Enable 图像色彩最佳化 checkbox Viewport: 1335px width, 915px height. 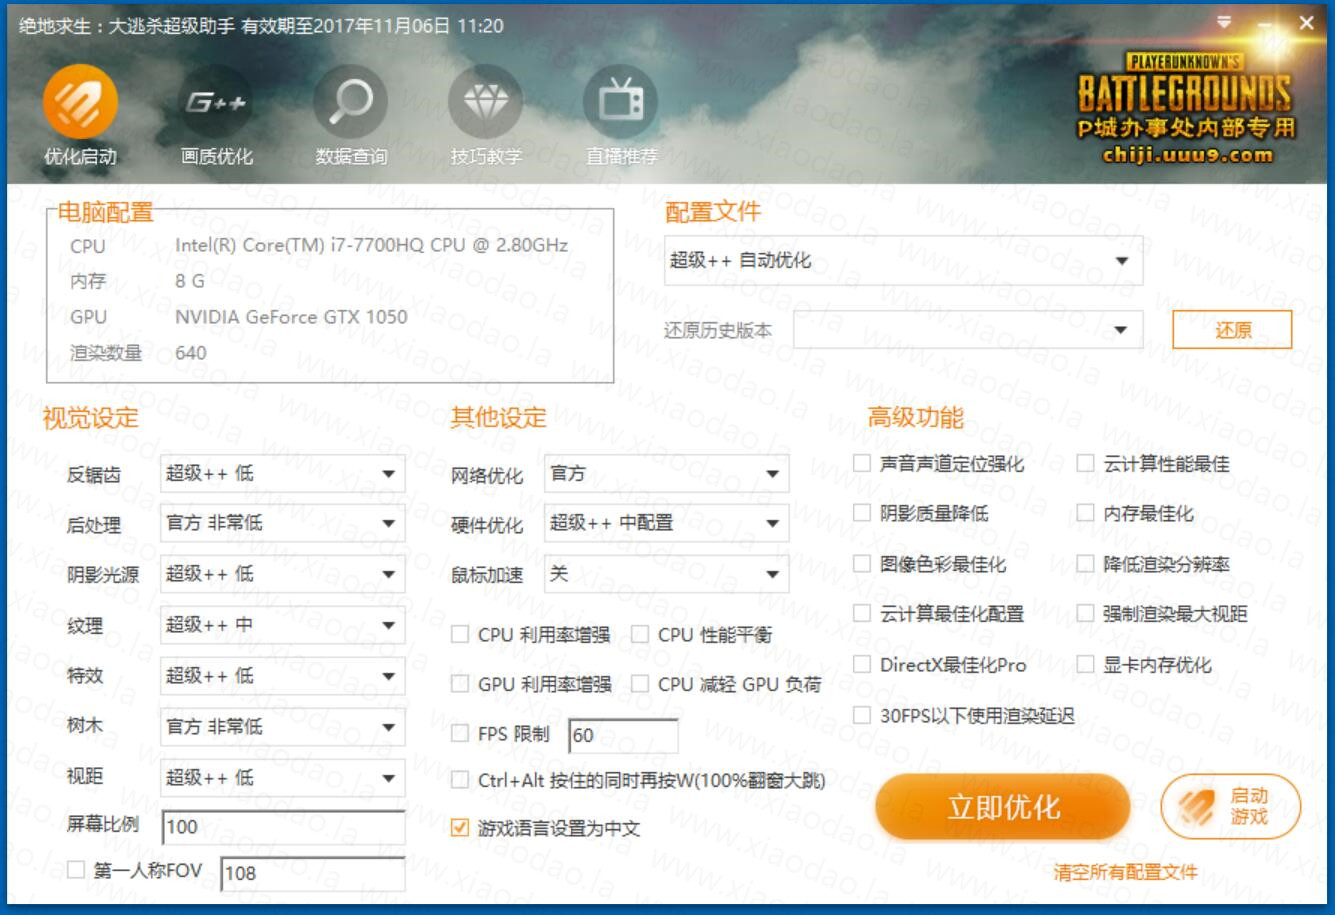tap(862, 563)
